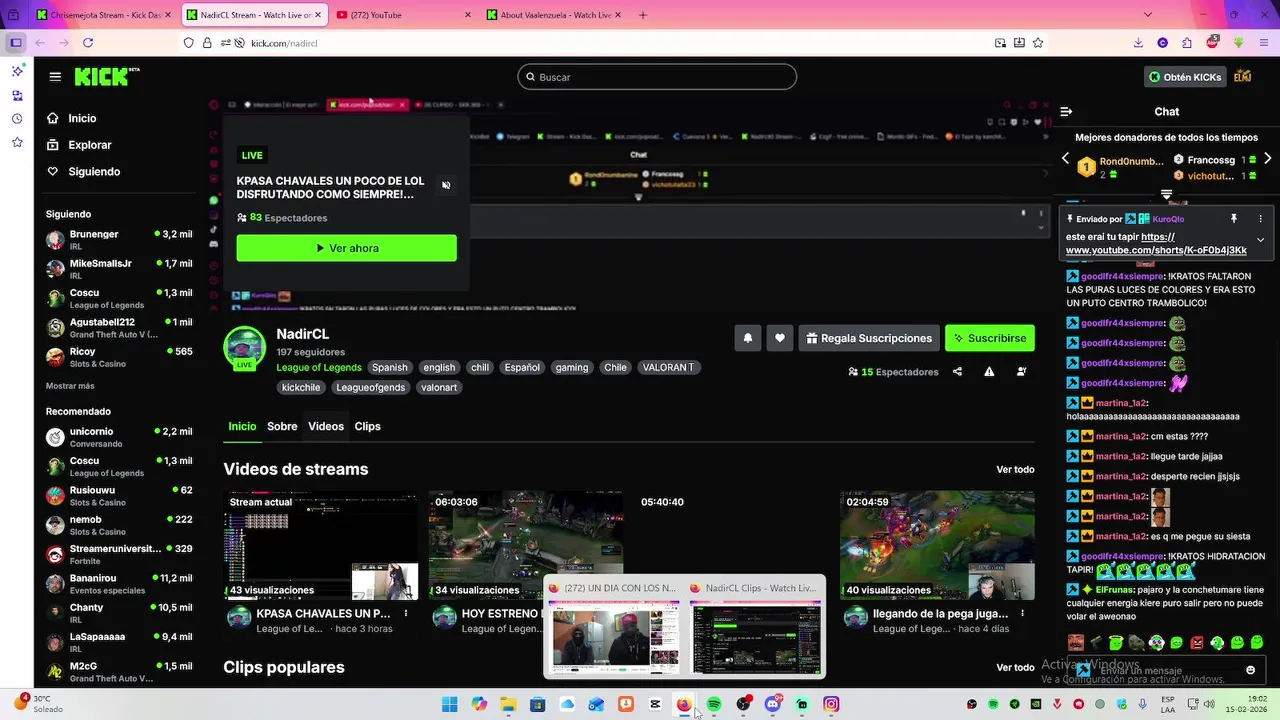The width and height of the screenshot is (1280, 720).
Task: Open the Kick hamburger menu
Action: [x=55, y=77]
